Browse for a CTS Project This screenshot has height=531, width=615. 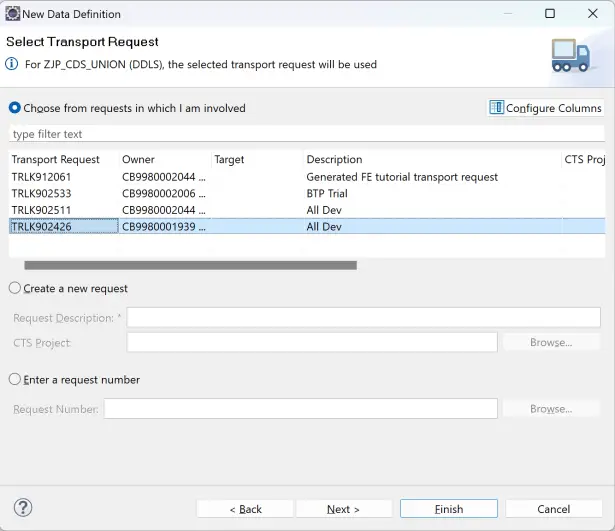click(x=551, y=342)
